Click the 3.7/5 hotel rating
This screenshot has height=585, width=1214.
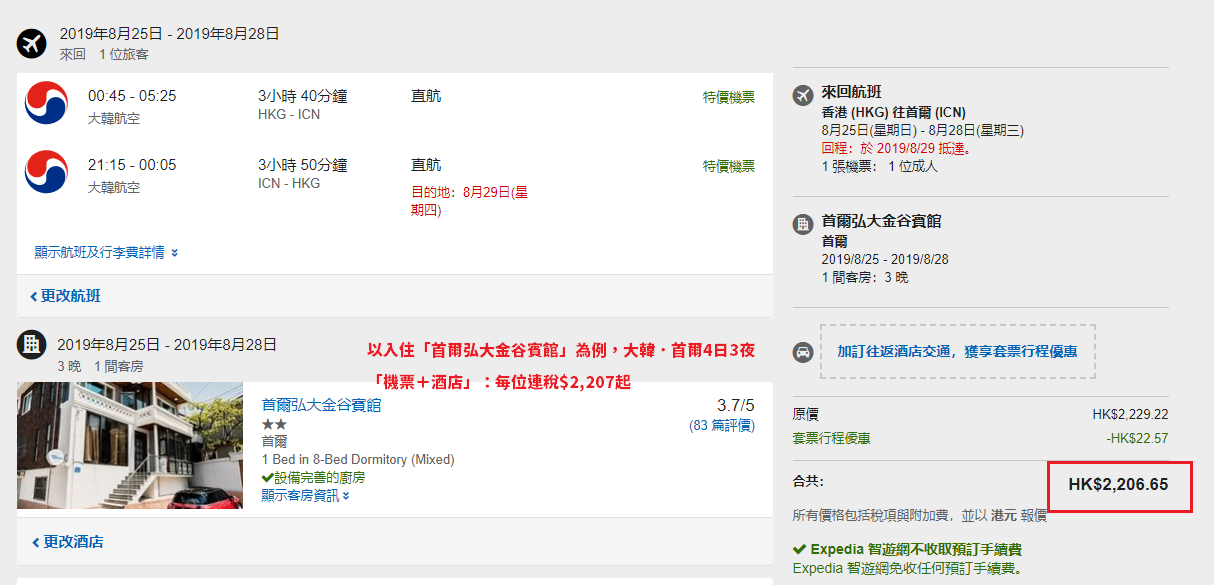coord(736,405)
